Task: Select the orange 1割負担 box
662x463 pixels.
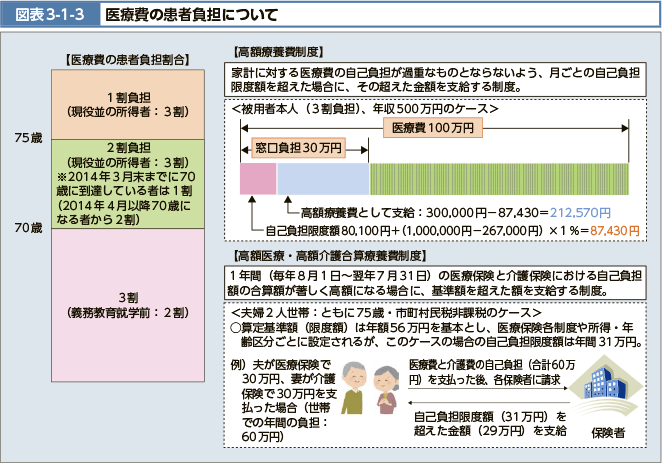Action: [x=127, y=104]
